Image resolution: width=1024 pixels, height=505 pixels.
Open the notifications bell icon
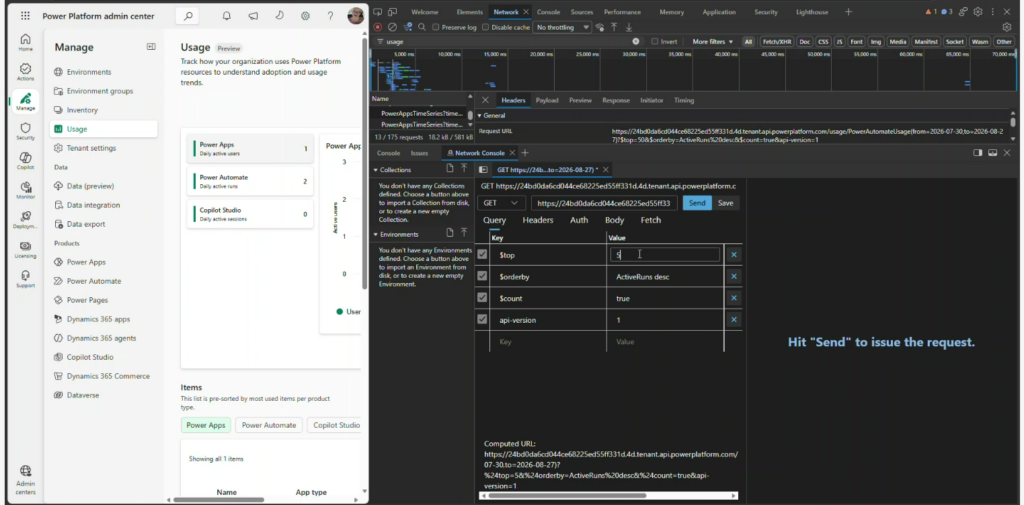pos(227,16)
